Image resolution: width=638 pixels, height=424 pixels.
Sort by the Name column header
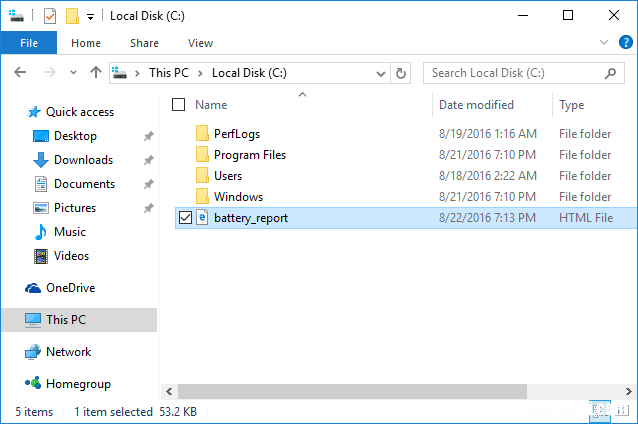(211, 105)
